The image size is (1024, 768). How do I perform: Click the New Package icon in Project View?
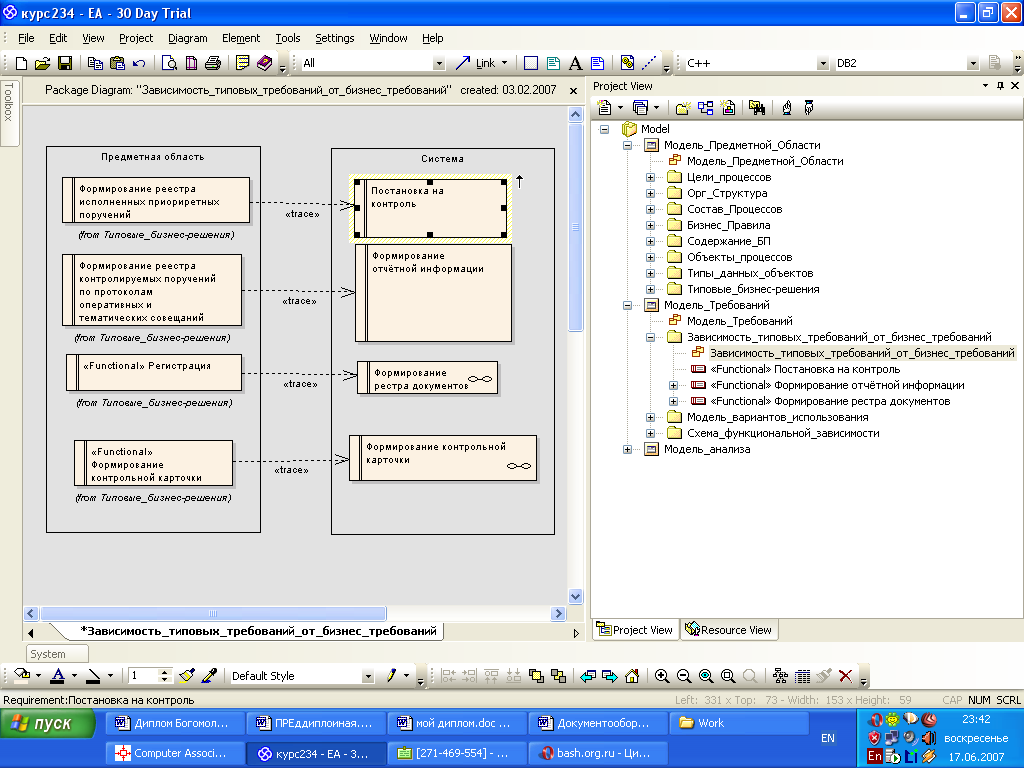pos(682,108)
